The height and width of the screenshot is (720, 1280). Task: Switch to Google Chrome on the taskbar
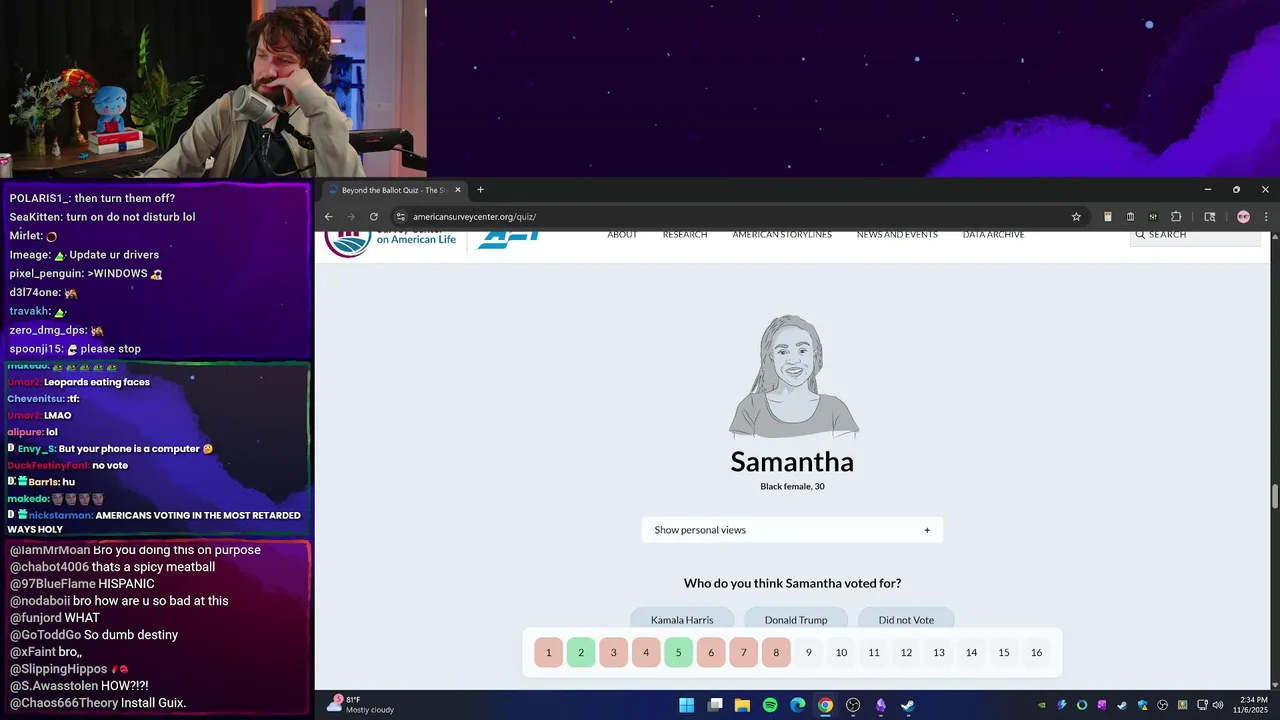click(825, 705)
